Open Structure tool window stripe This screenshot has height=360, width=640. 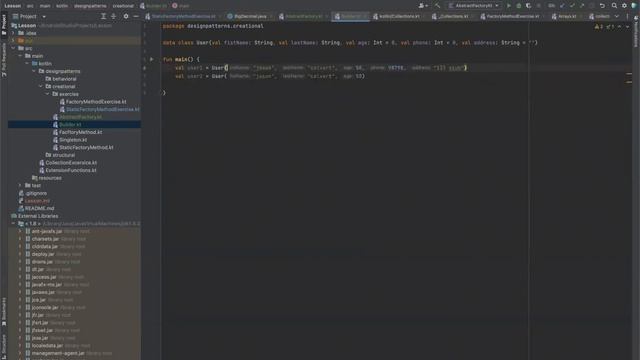[4, 346]
